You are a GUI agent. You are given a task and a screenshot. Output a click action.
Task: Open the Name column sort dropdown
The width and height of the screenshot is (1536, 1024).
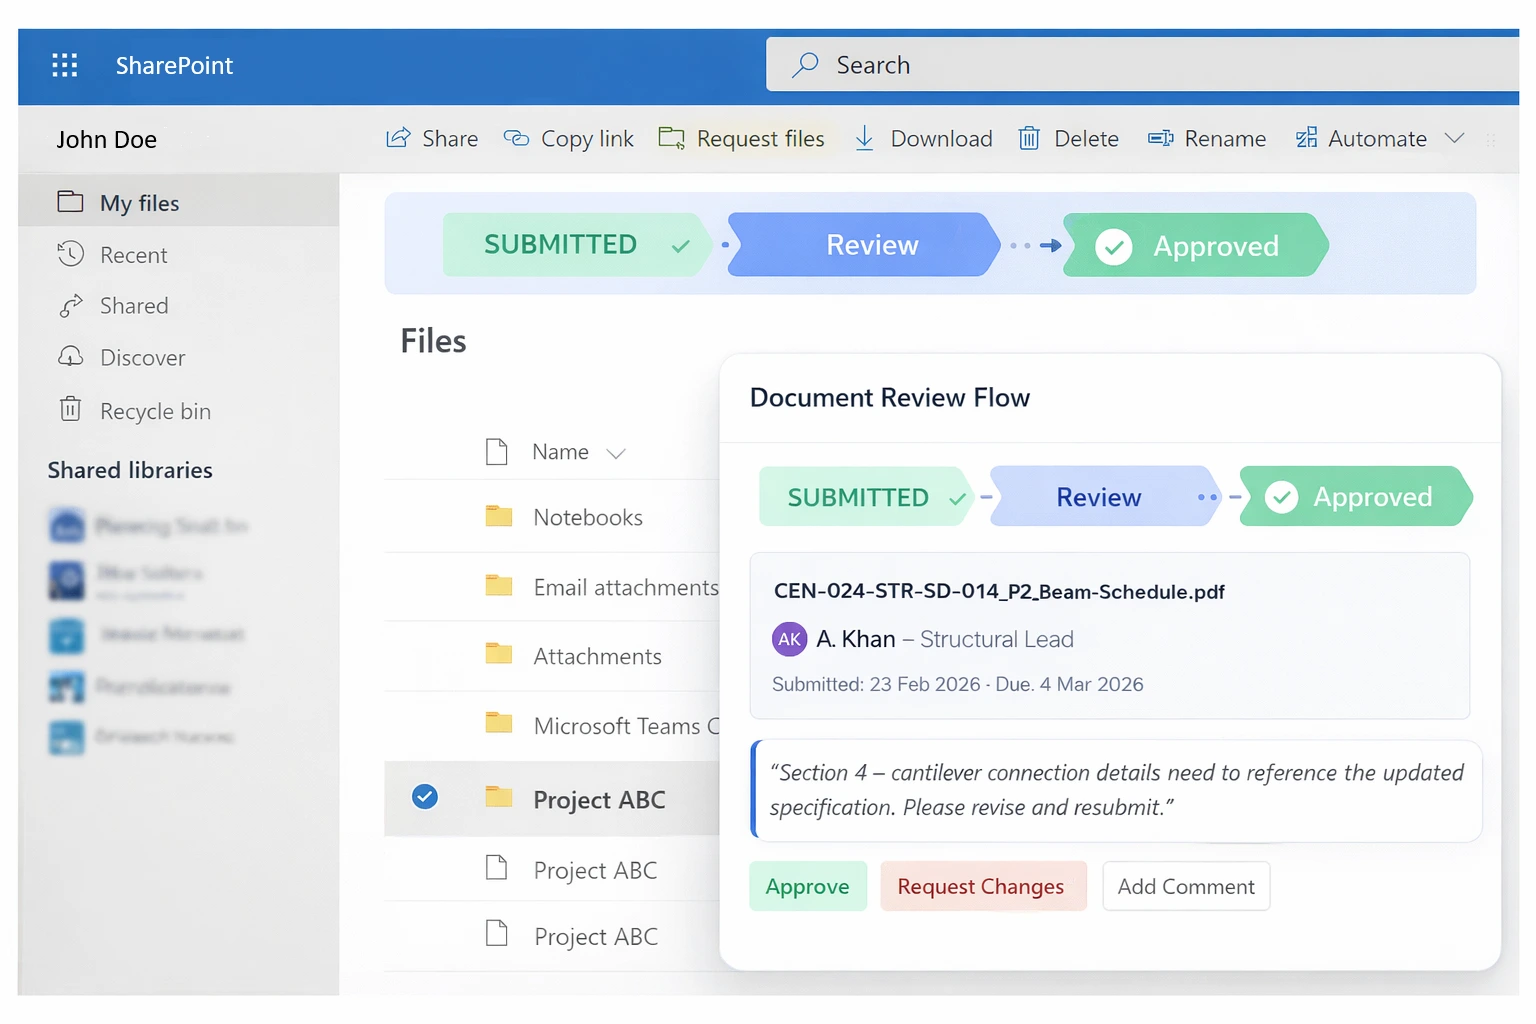(x=616, y=453)
